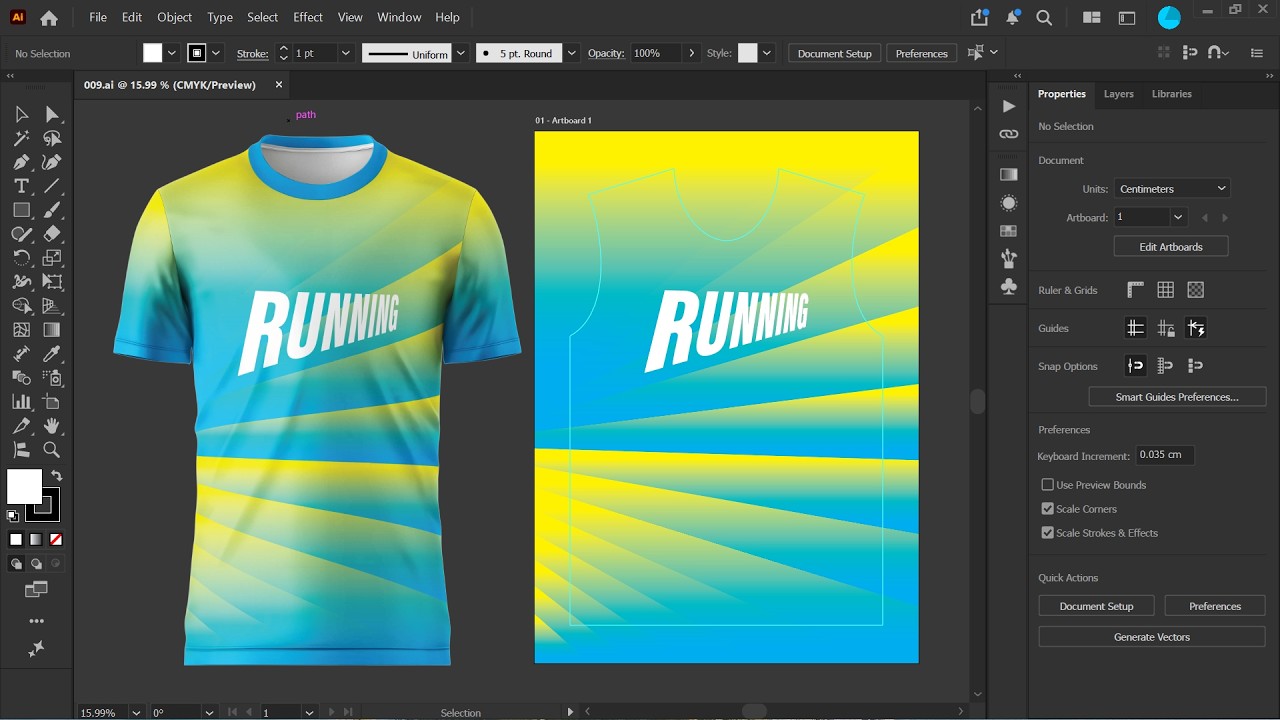Click Document Setup in the top control bar

point(835,53)
